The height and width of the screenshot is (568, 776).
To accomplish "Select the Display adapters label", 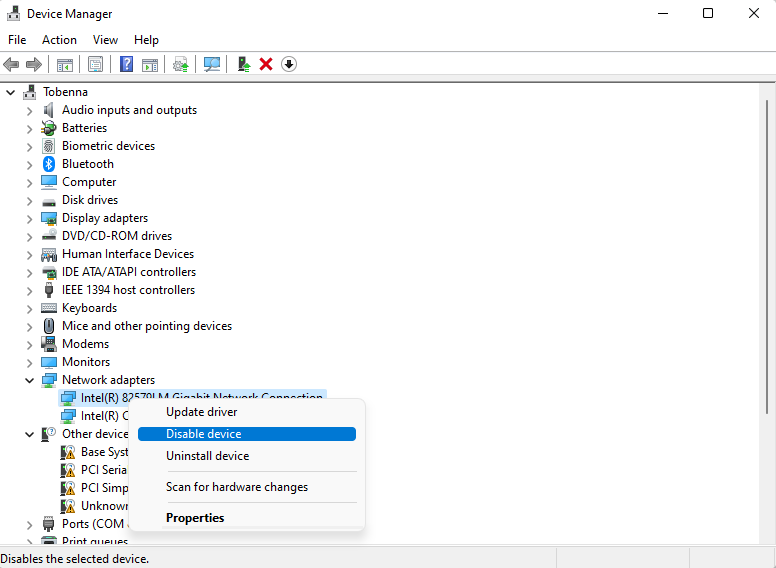I will coord(105,218).
